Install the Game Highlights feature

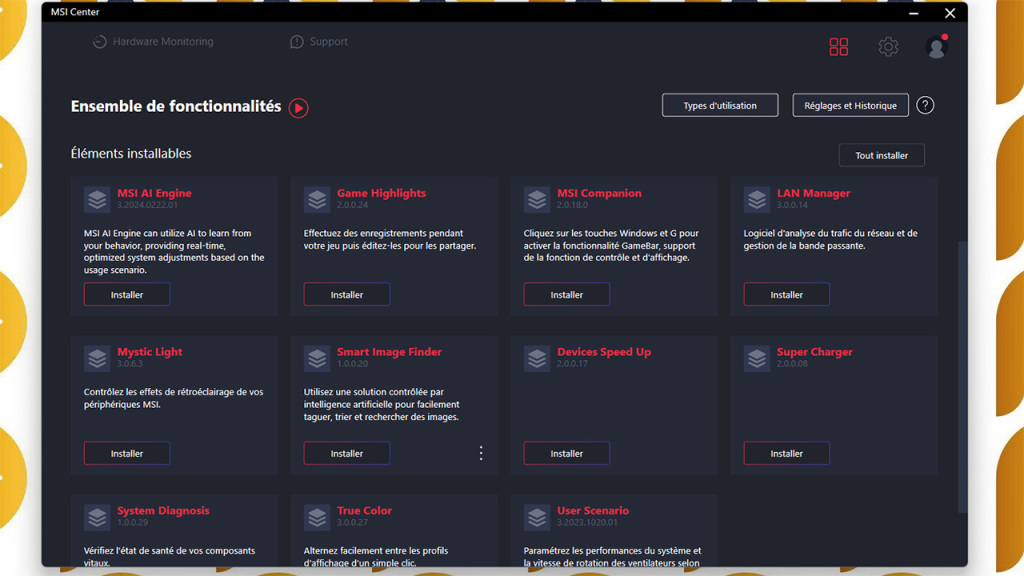click(347, 295)
